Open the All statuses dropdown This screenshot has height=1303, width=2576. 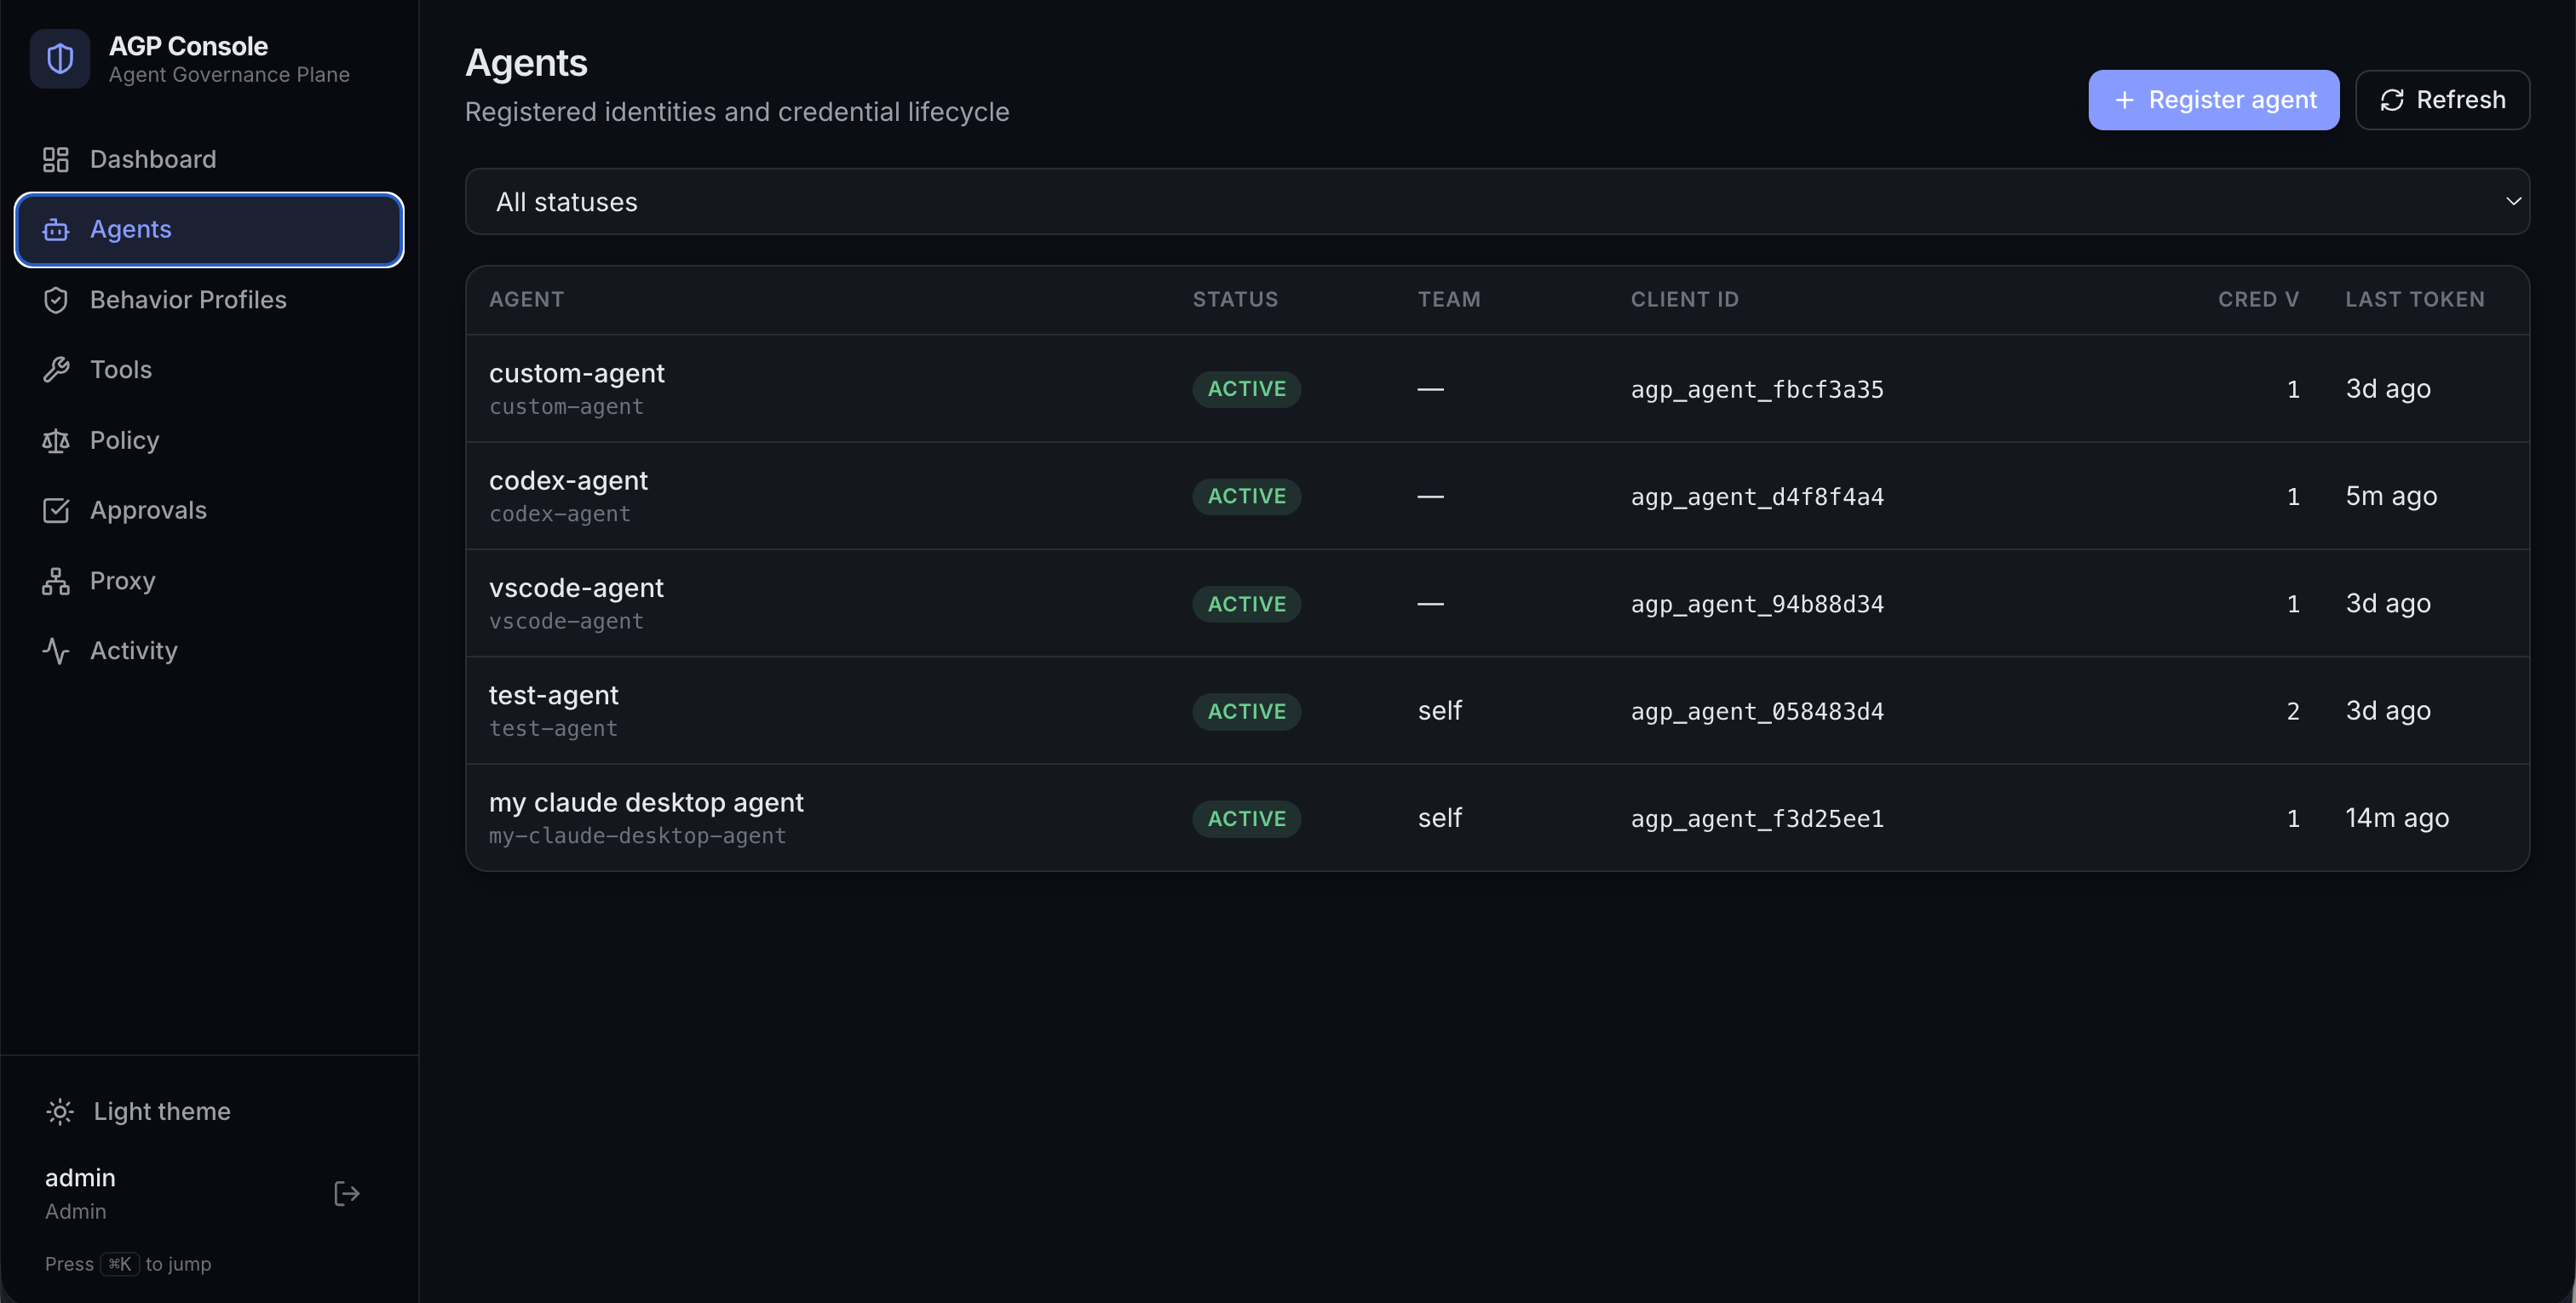click(x=1497, y=201)
